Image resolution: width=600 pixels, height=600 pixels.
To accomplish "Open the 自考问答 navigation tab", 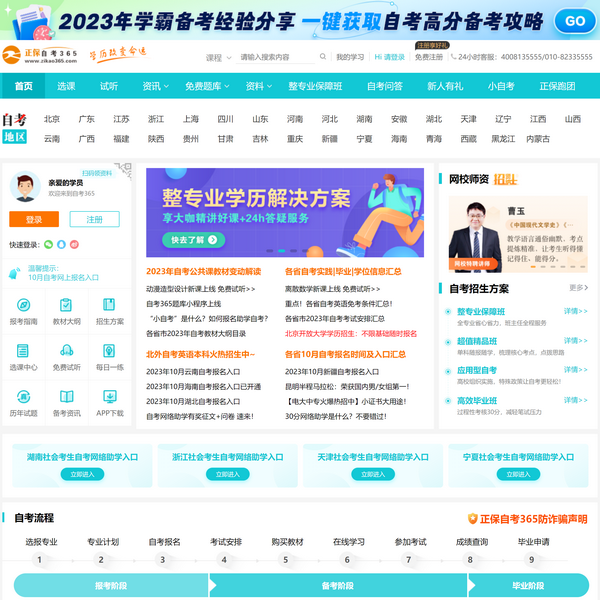I will [385, 86].
